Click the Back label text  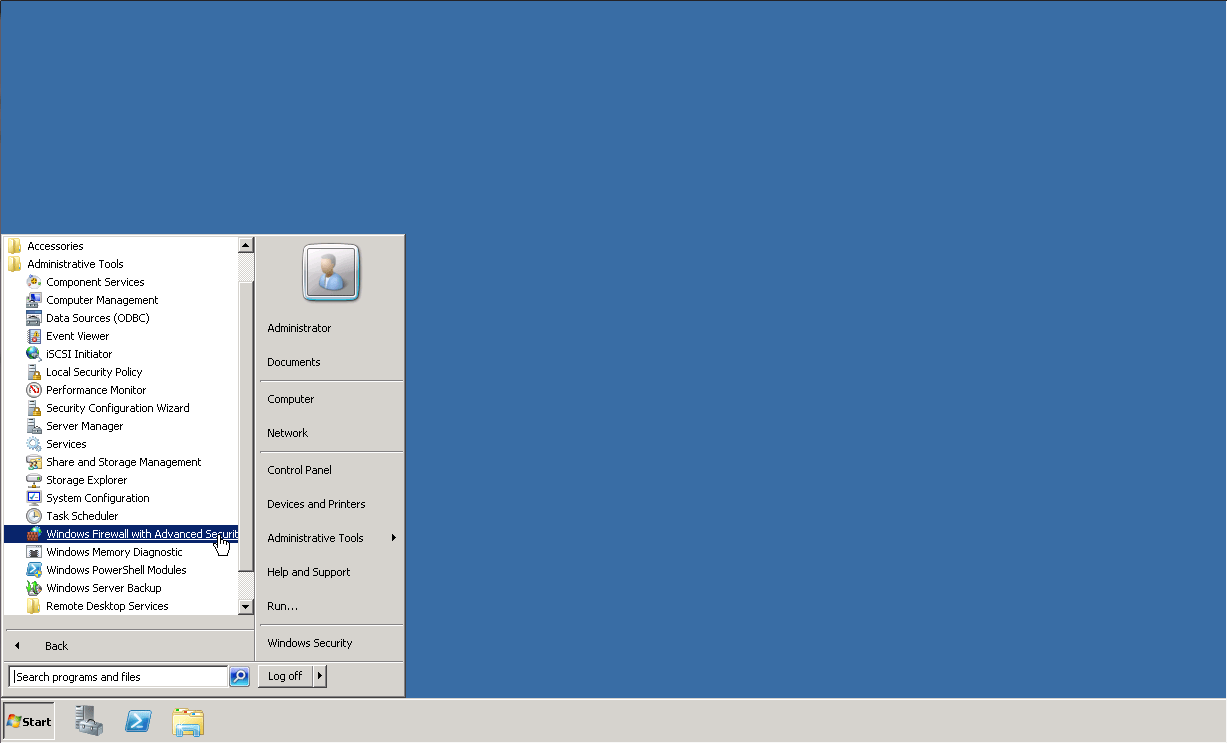pyautogui.click(x=57, y=646)
